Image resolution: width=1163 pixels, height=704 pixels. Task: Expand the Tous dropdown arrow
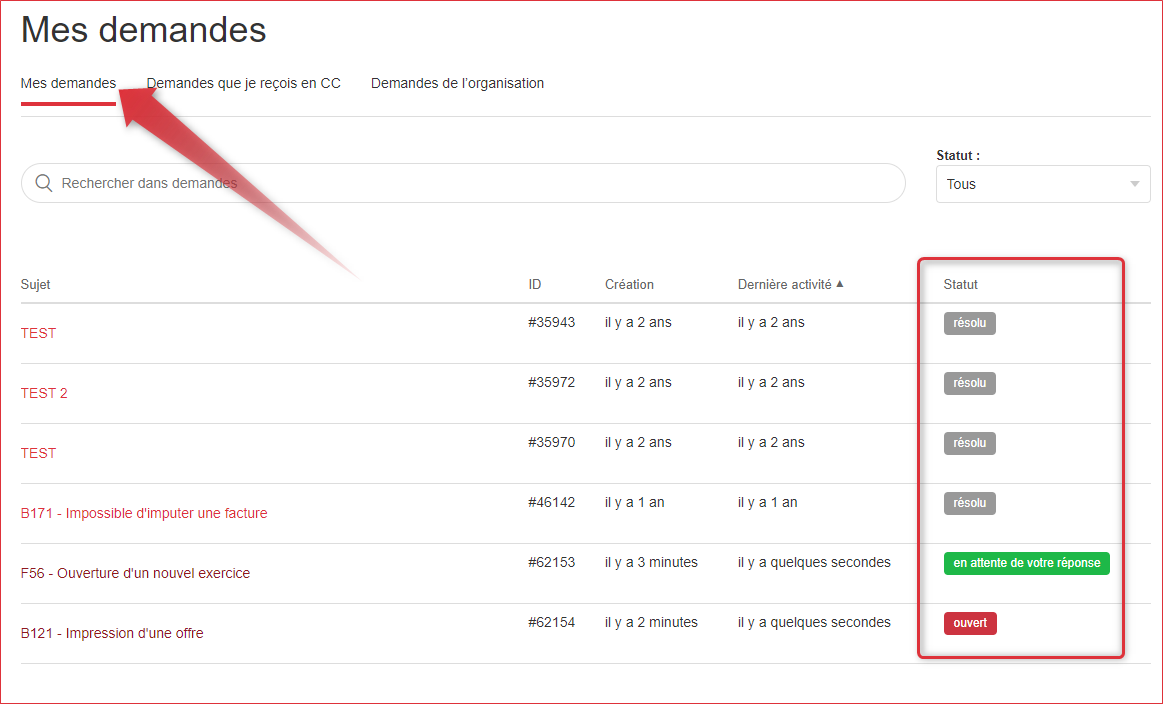click(x=1134, y=184)
